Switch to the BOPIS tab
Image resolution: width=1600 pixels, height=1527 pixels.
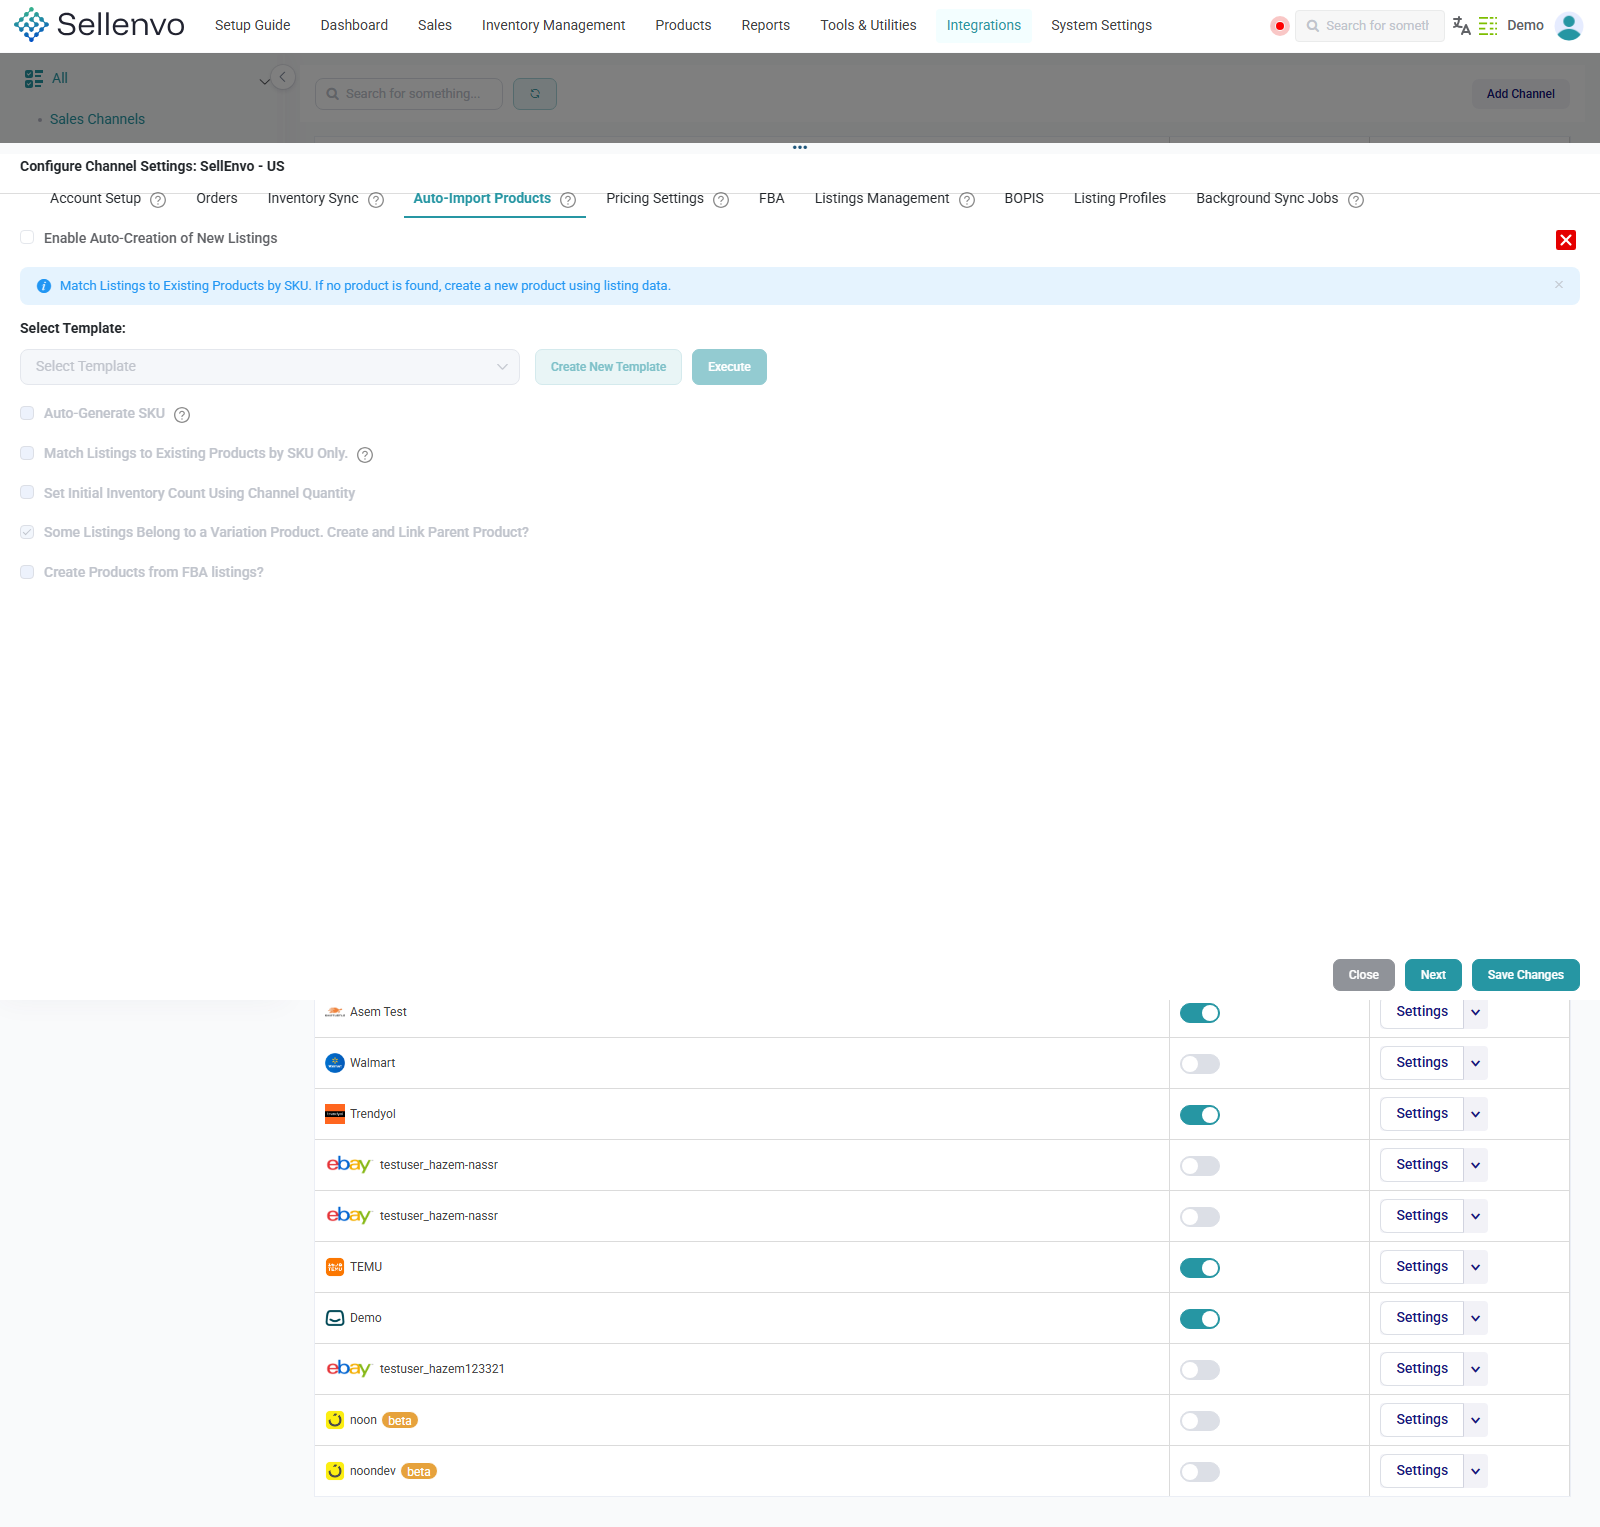[1024, 198]
